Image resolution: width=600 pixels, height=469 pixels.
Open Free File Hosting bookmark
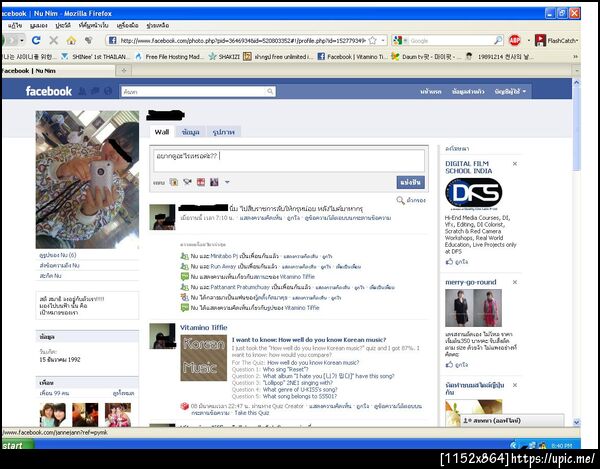170,57
